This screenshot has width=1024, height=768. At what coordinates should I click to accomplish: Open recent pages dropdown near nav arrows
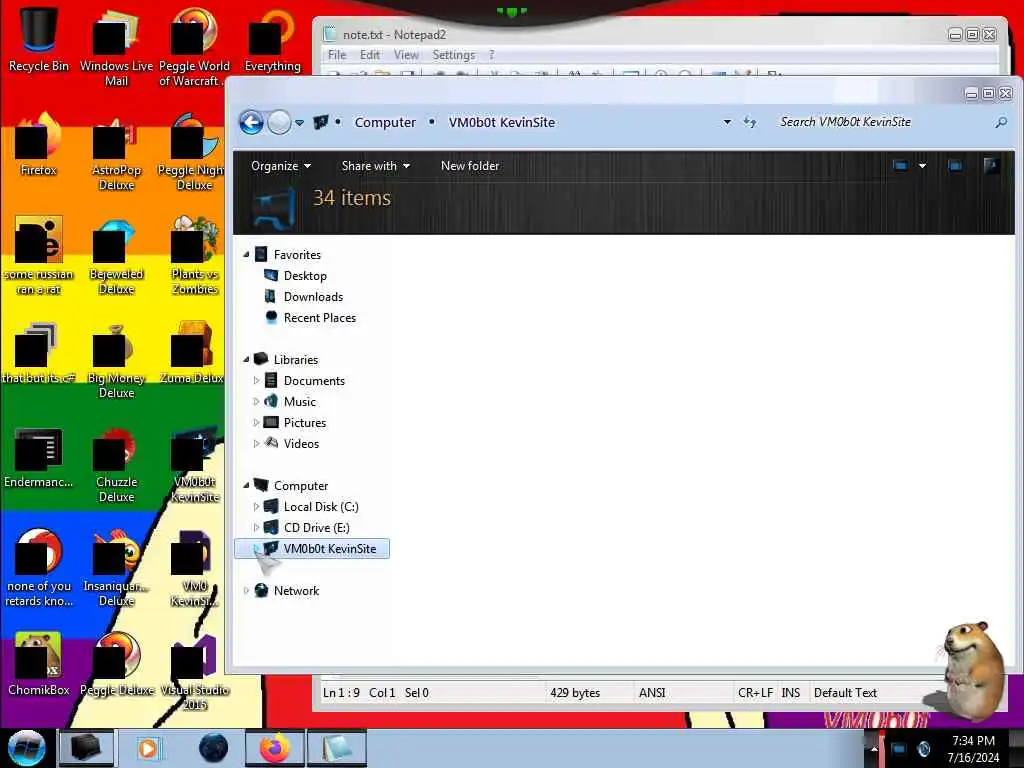point(299,123)
